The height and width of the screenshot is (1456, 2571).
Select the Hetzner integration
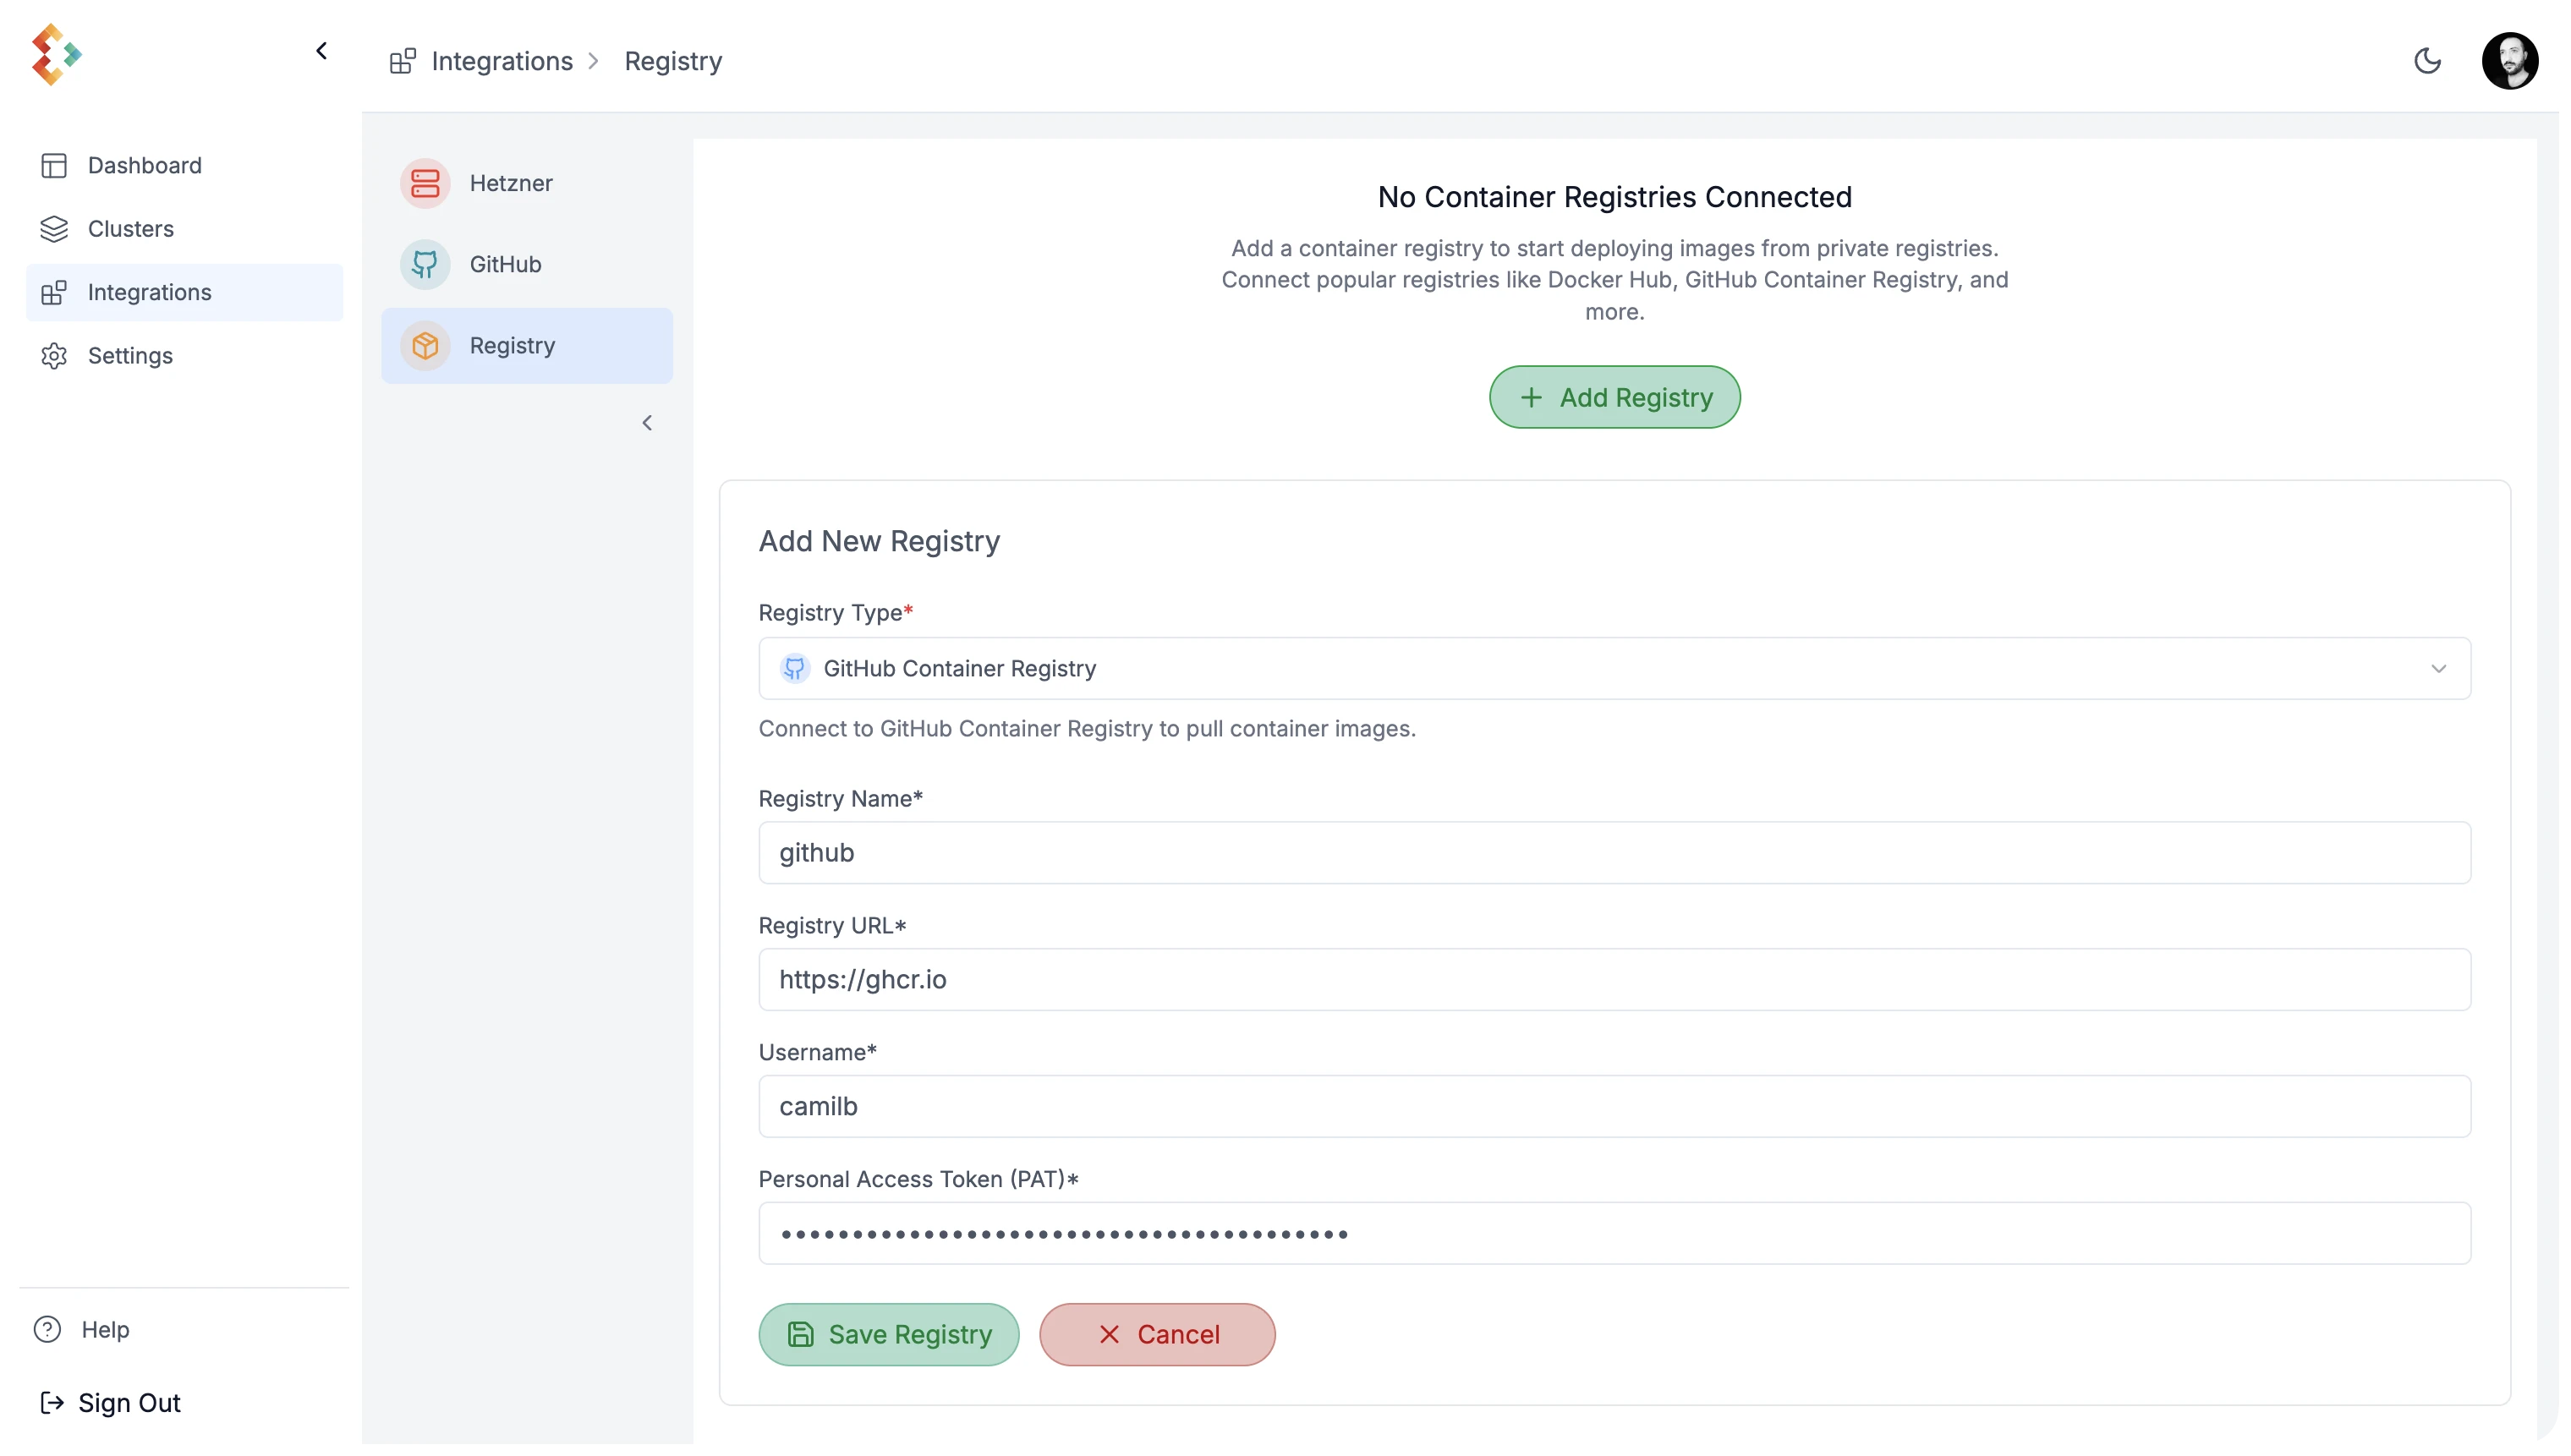528,184
